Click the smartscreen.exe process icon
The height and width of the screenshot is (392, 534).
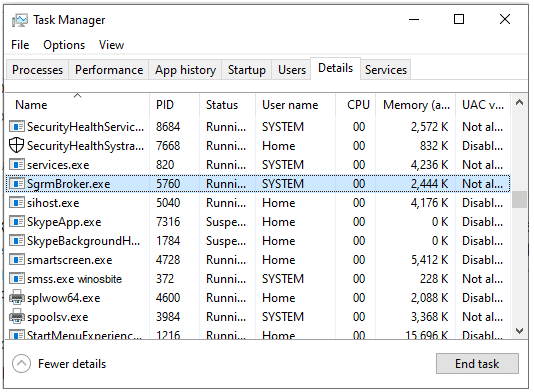coord(17,260)
